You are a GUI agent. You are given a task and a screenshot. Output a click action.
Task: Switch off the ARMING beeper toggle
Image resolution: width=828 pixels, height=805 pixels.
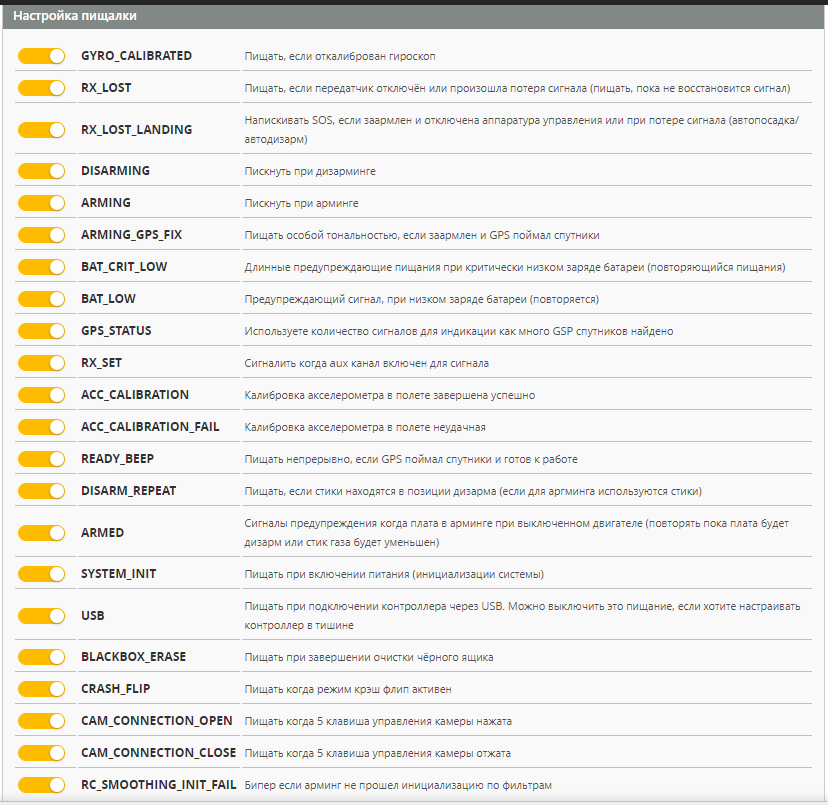41,203
